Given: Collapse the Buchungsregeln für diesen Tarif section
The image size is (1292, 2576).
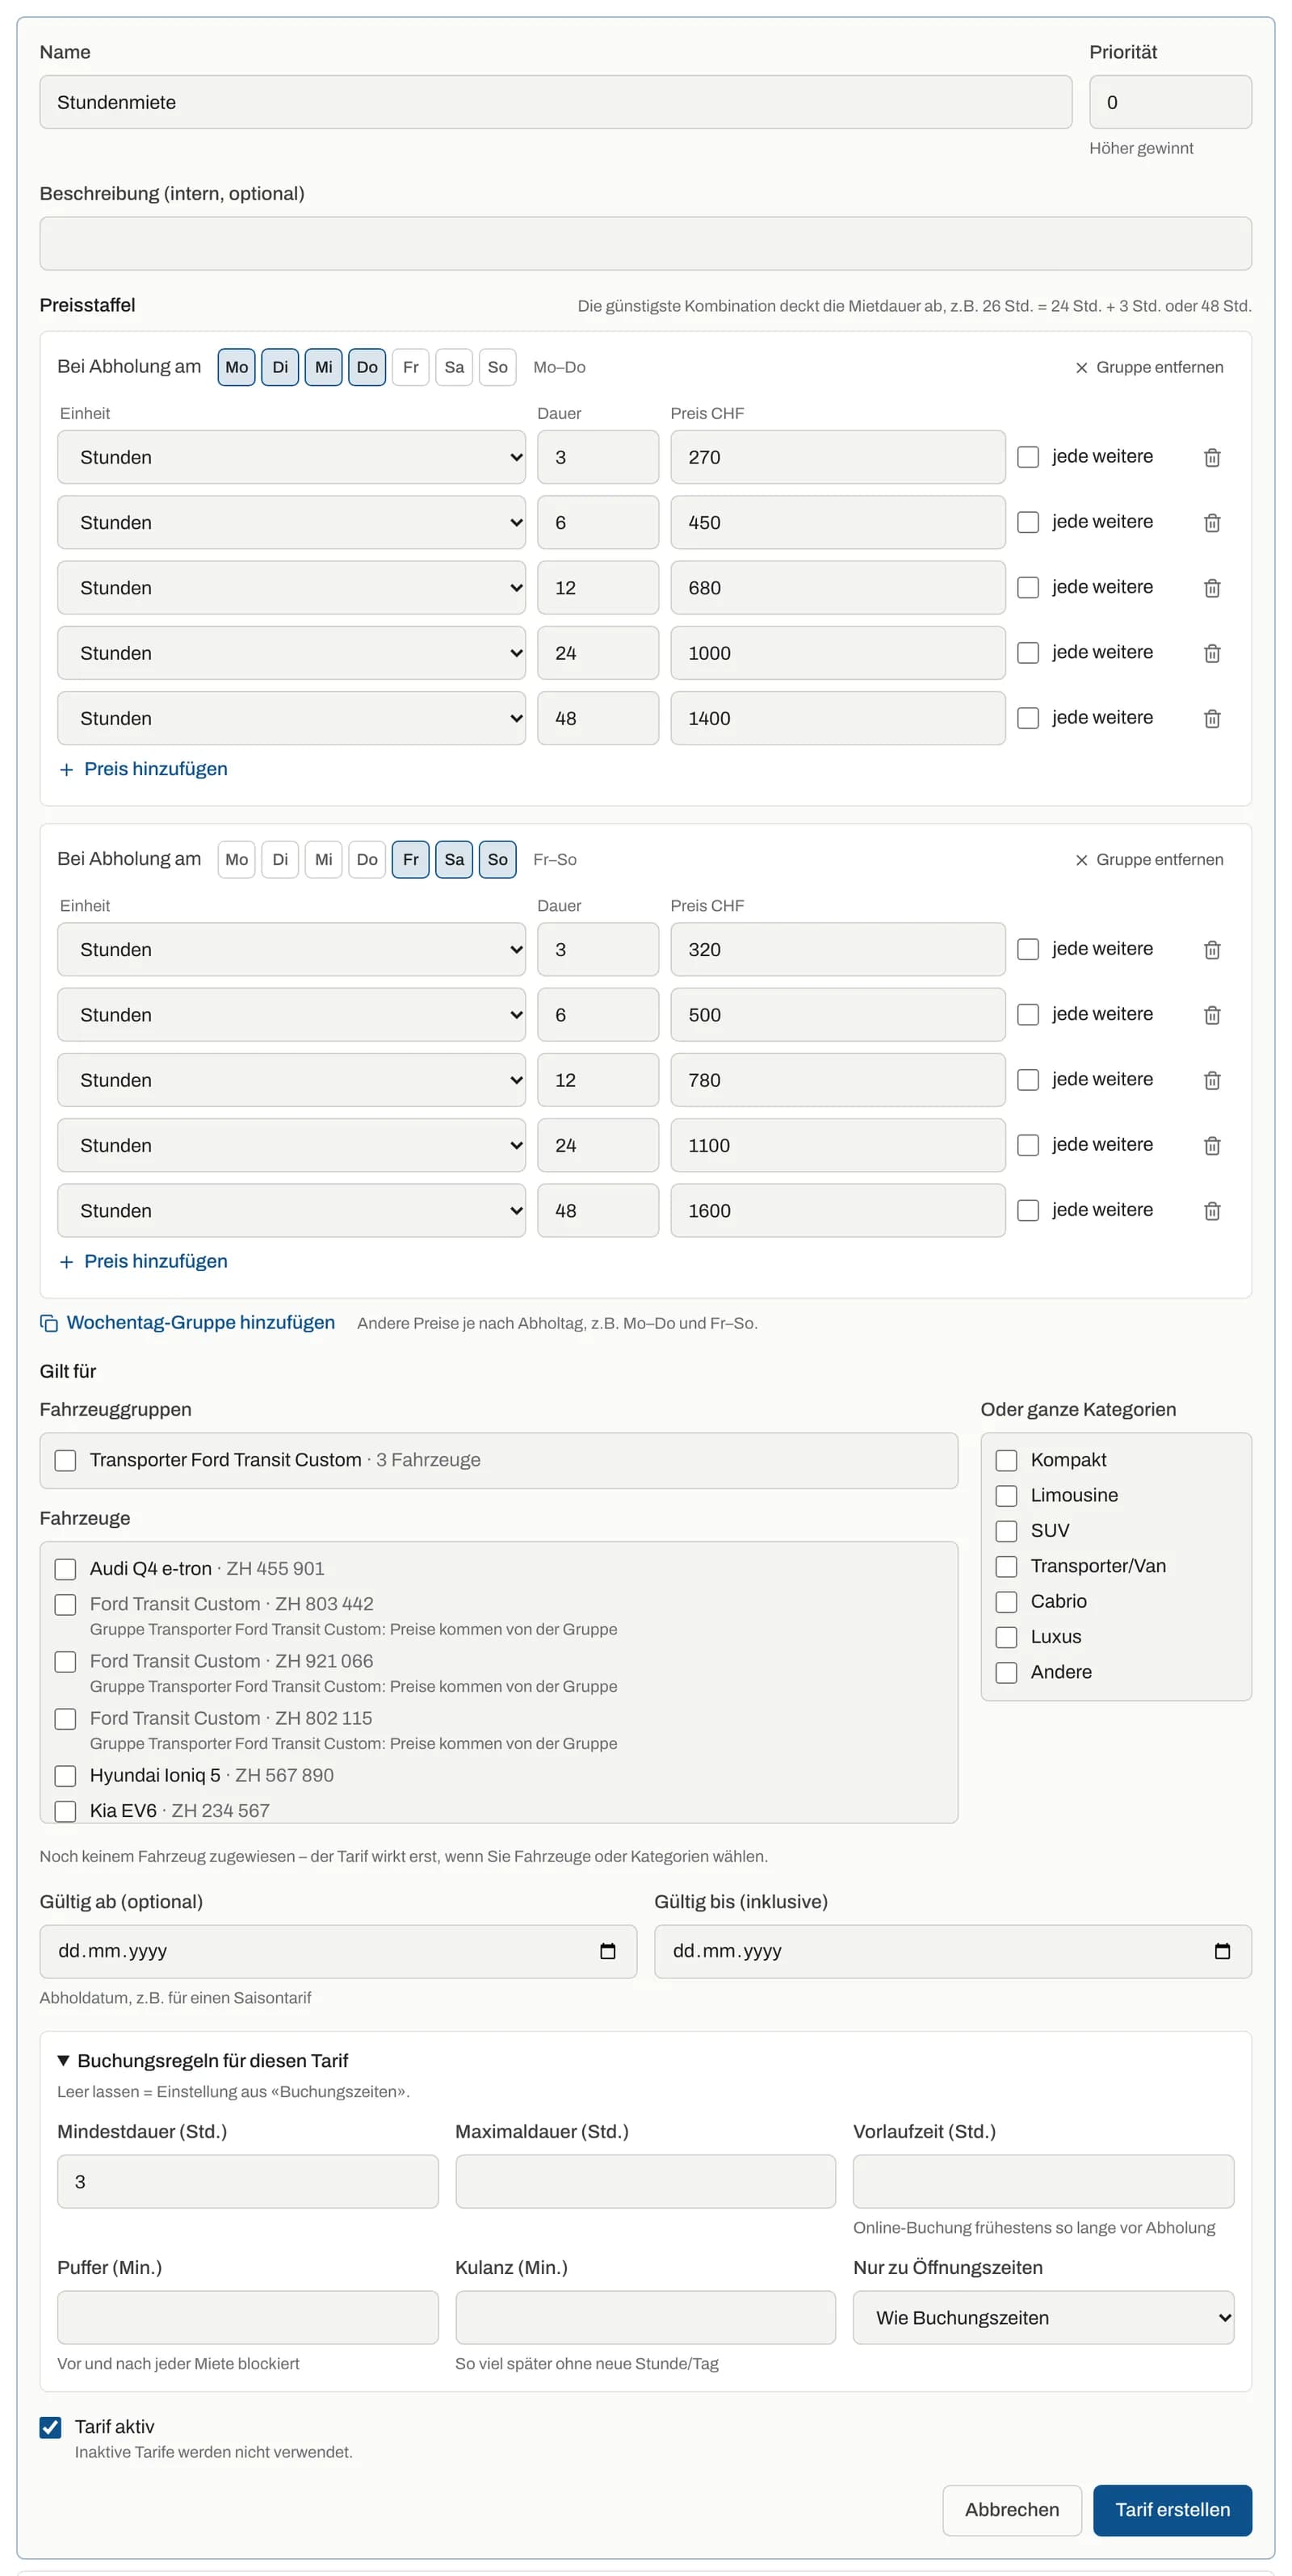Looking at the screenshot, I should (203, 2060).
